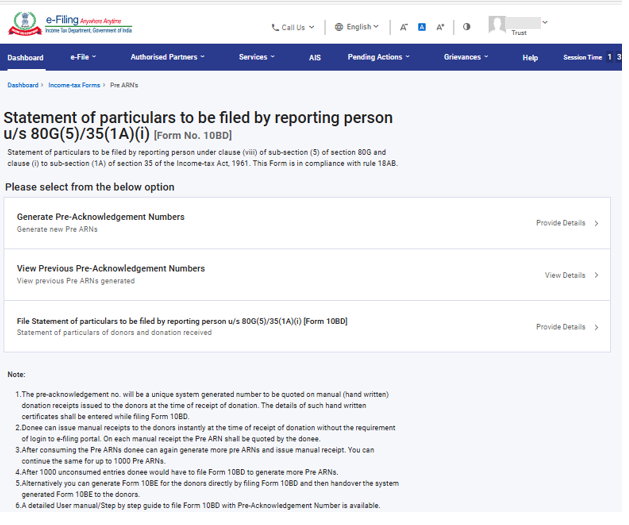Open the e-File dropdown menu

click(x=85, y=57)
